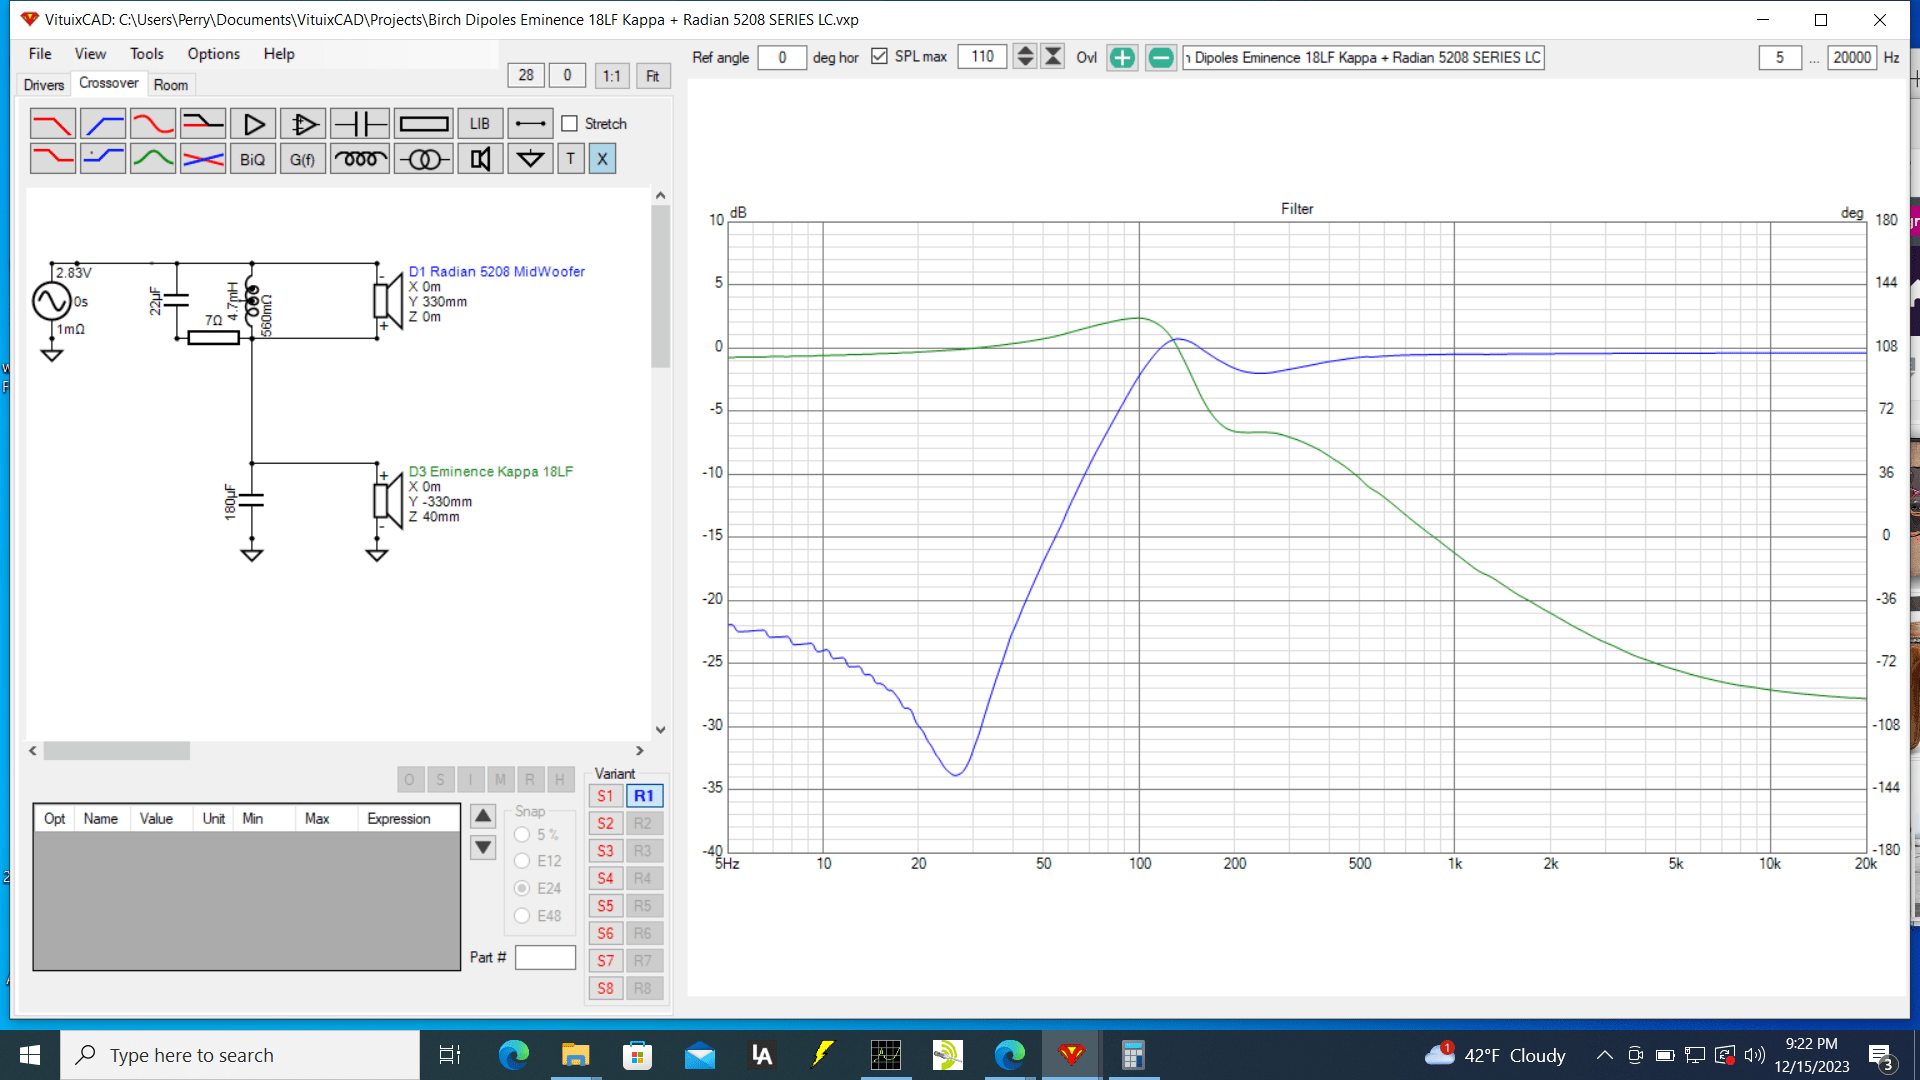The height and width of the screenshot is (1080, 1920).
Task: Open the View menu
Action: (90, 54)
